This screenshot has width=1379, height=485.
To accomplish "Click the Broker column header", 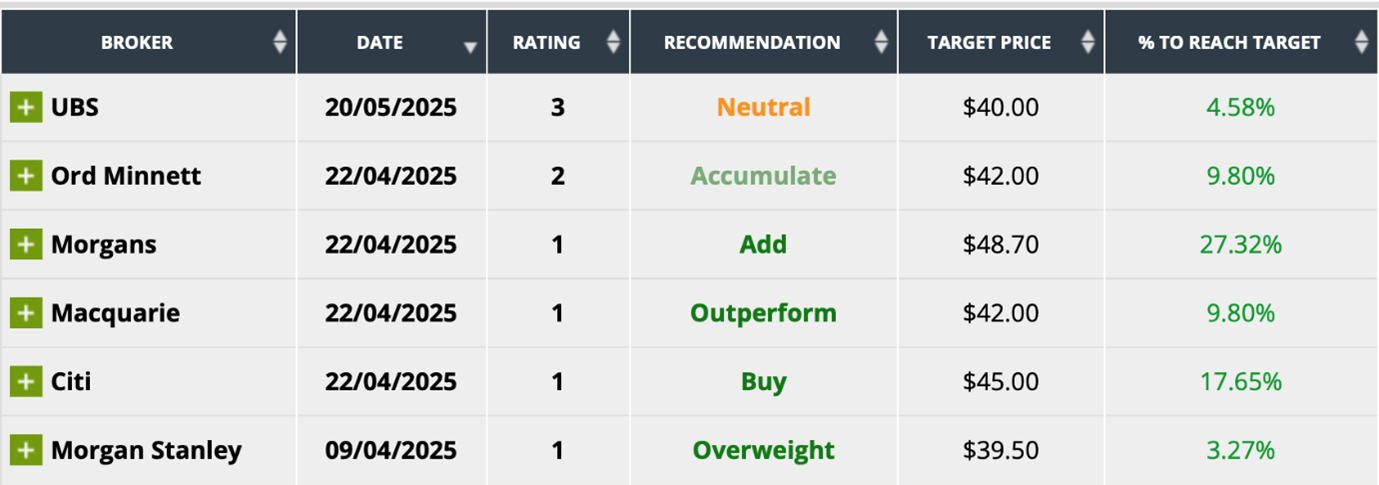I will [x=137, y=42].
